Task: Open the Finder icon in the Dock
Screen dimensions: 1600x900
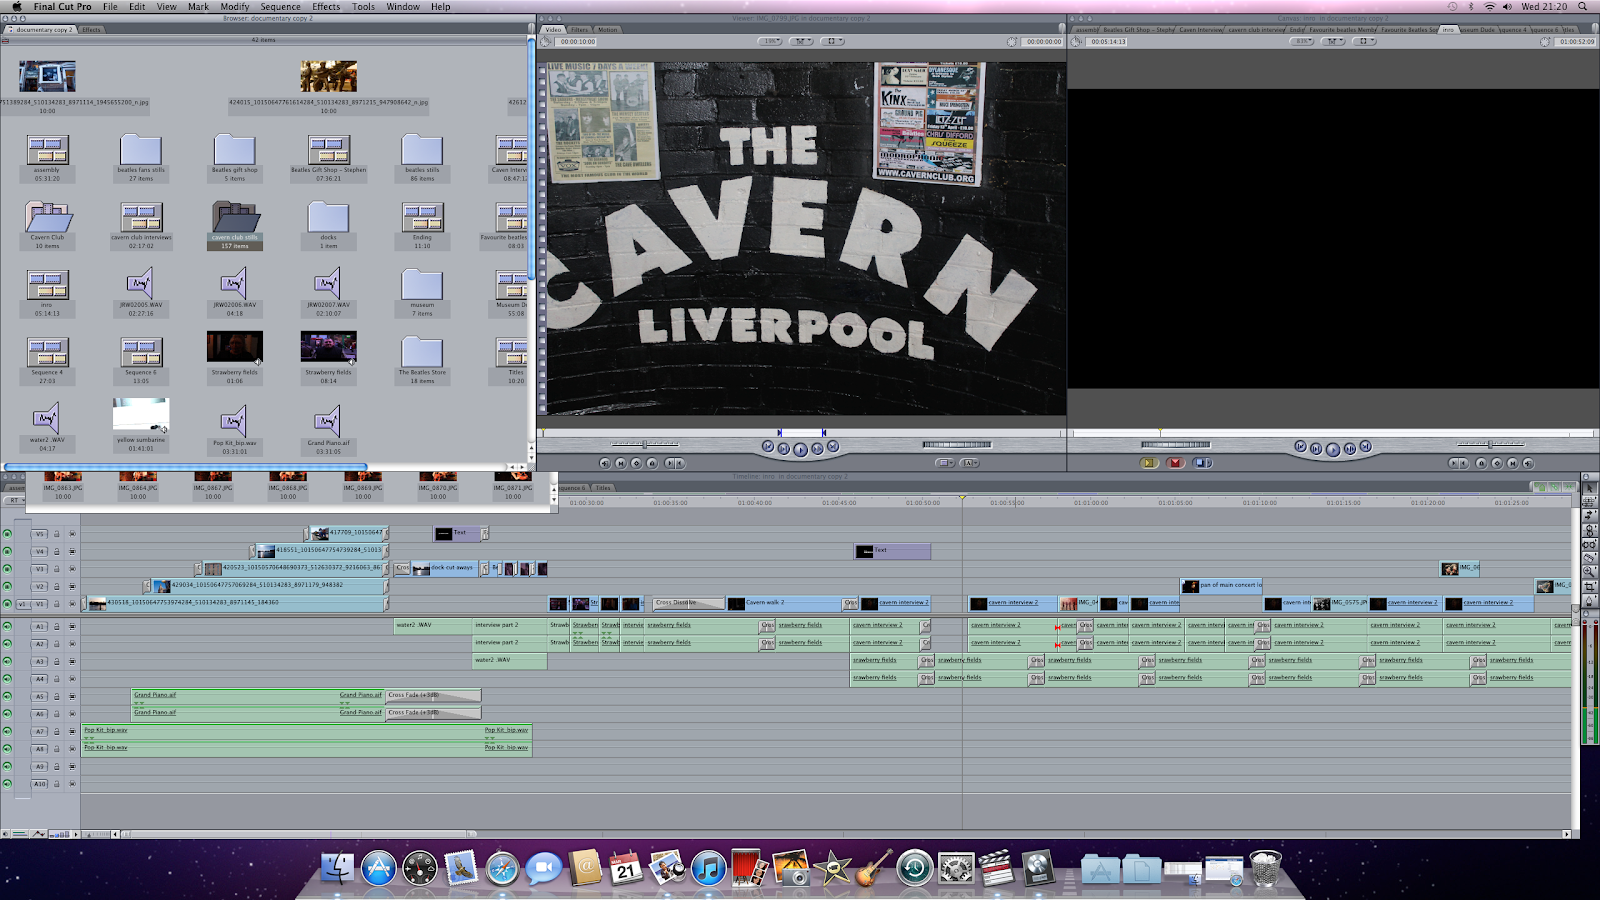Action: pyautogui.click(x=338, y=868)
